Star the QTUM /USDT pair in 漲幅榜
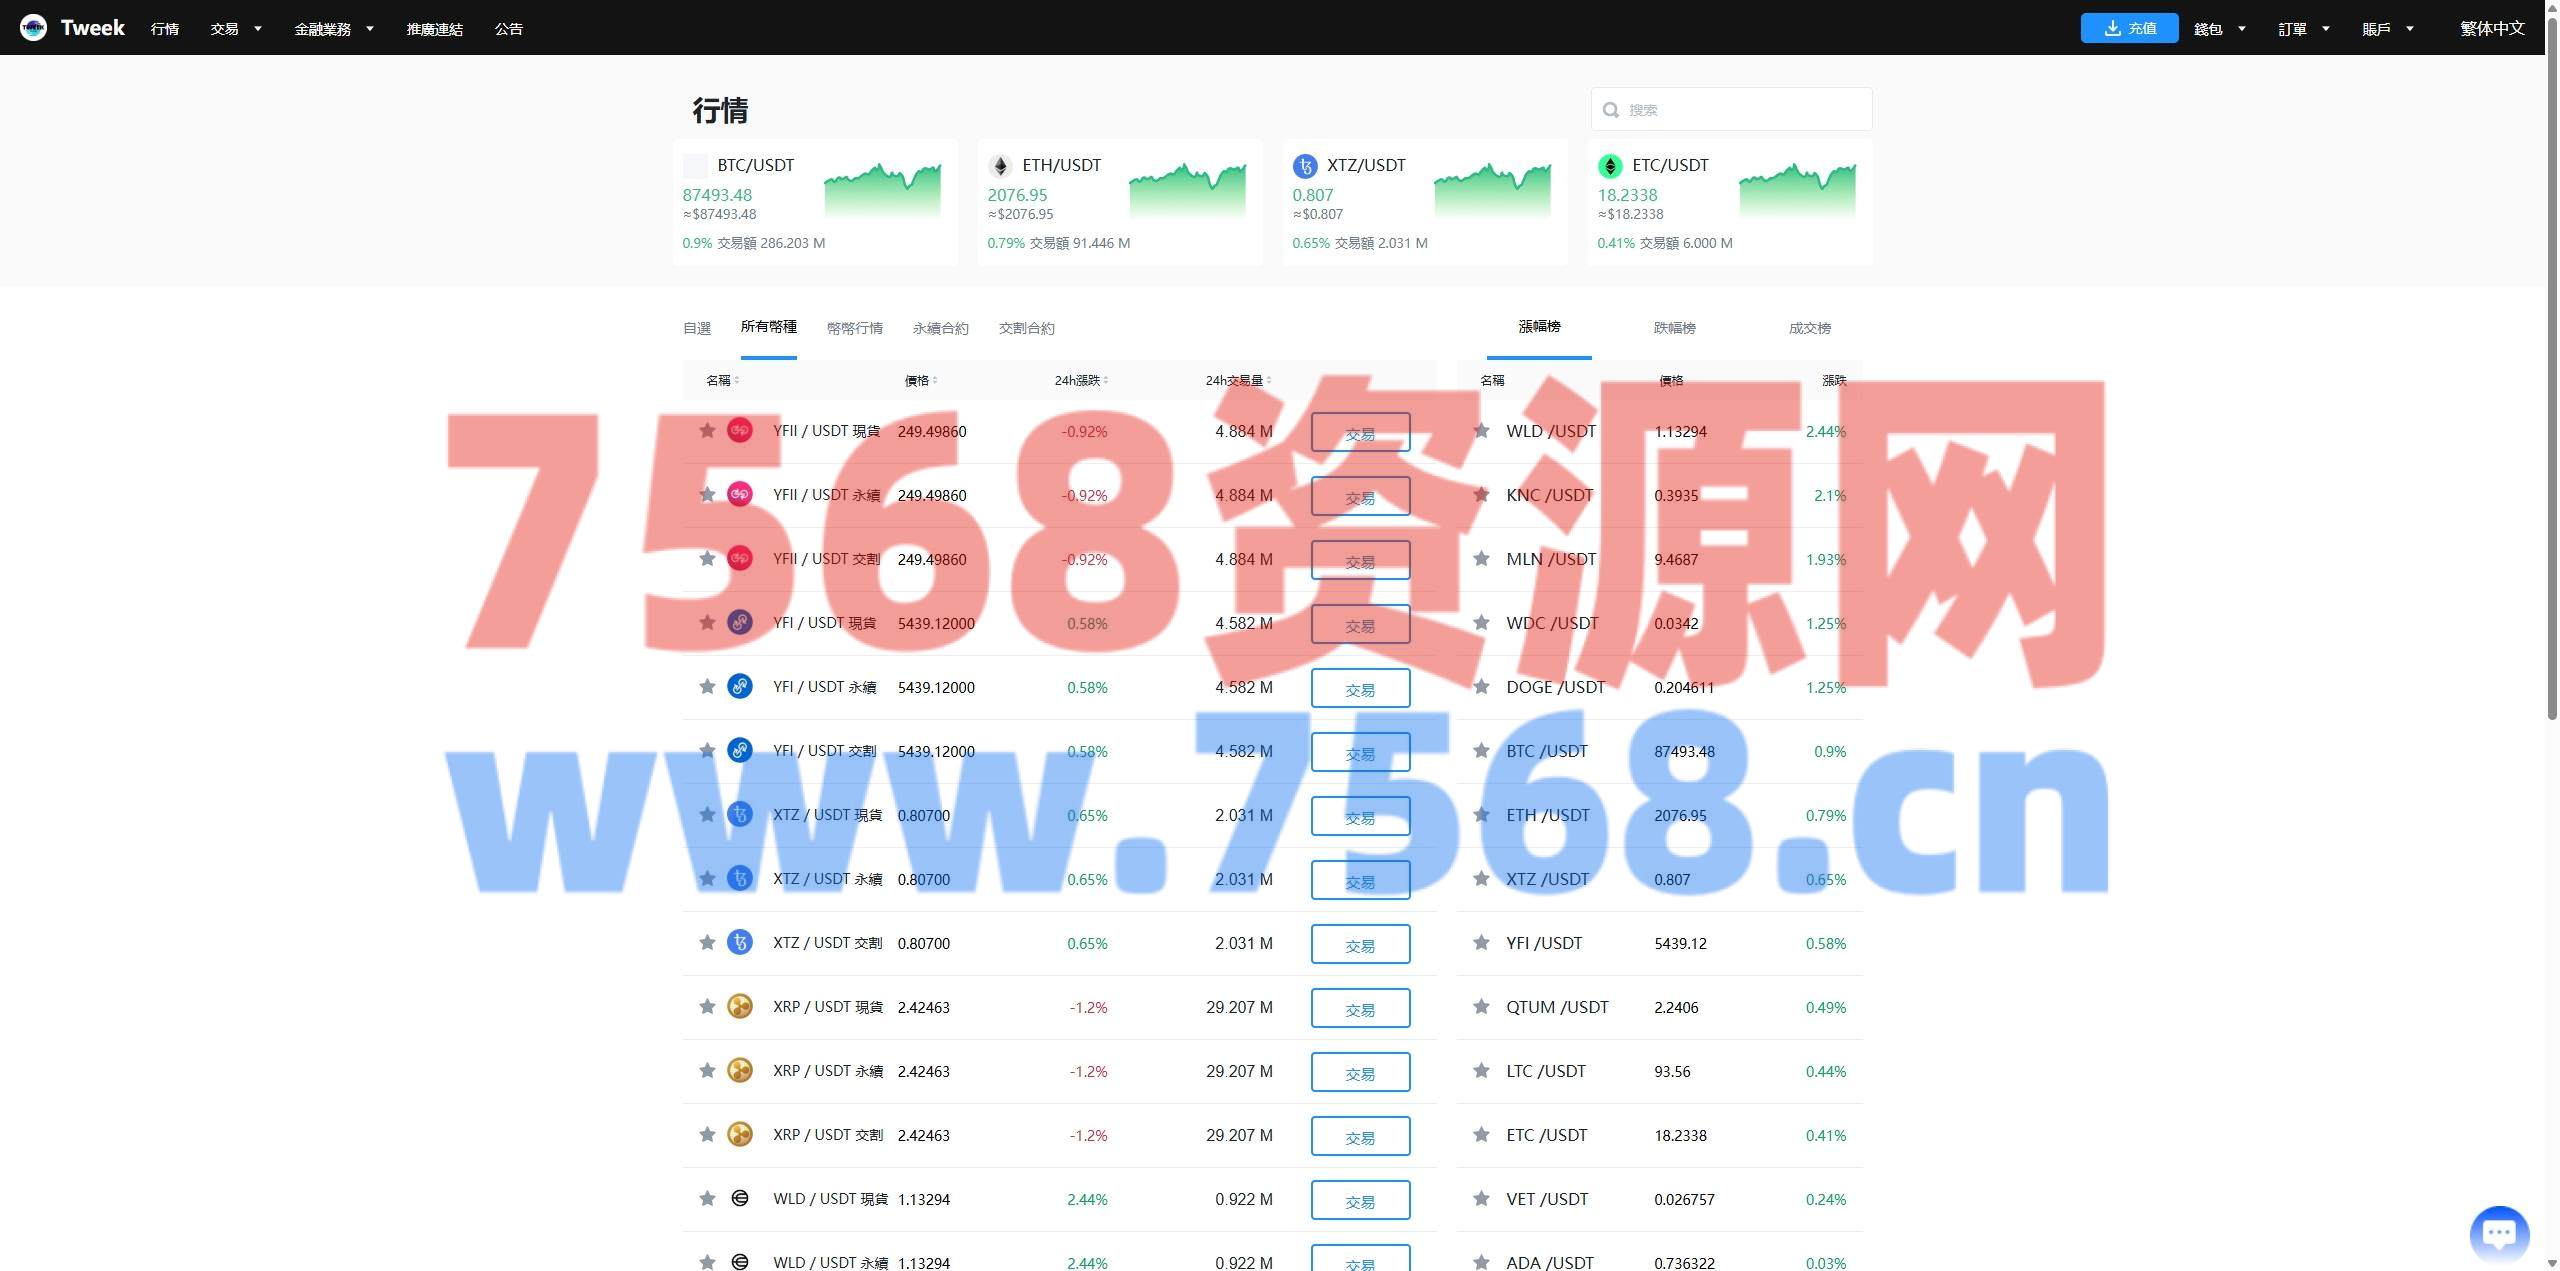The image size is (2560, 1271). pyautogui.click(x=1481, y=1006)
